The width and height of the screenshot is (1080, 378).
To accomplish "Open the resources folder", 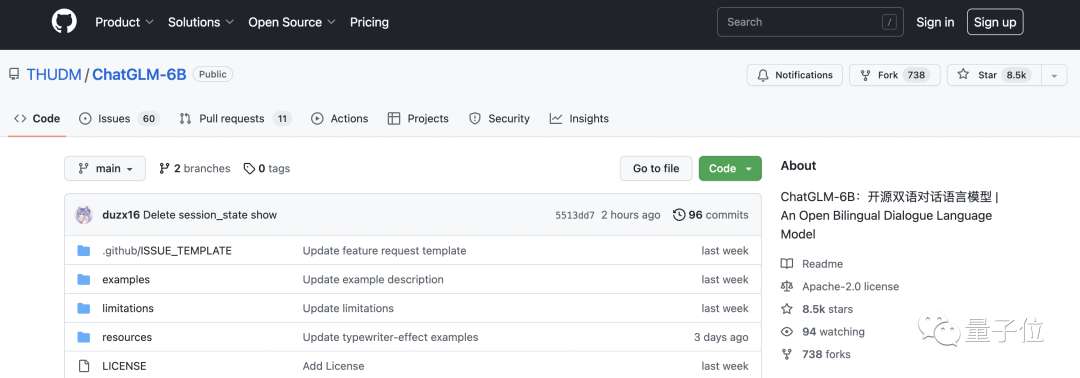I will tap(127, 337).
